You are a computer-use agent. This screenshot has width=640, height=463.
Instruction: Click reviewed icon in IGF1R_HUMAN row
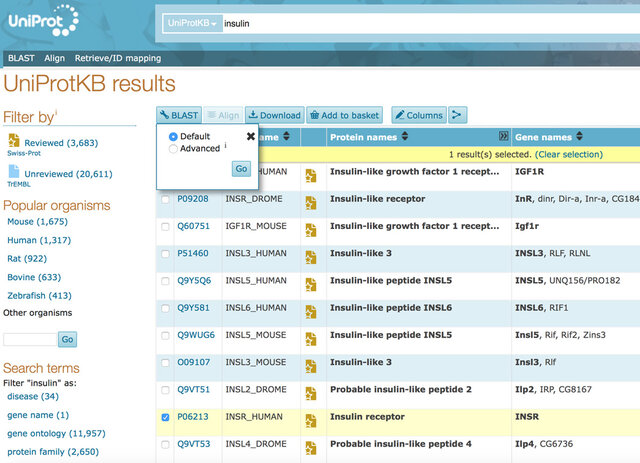311,176
